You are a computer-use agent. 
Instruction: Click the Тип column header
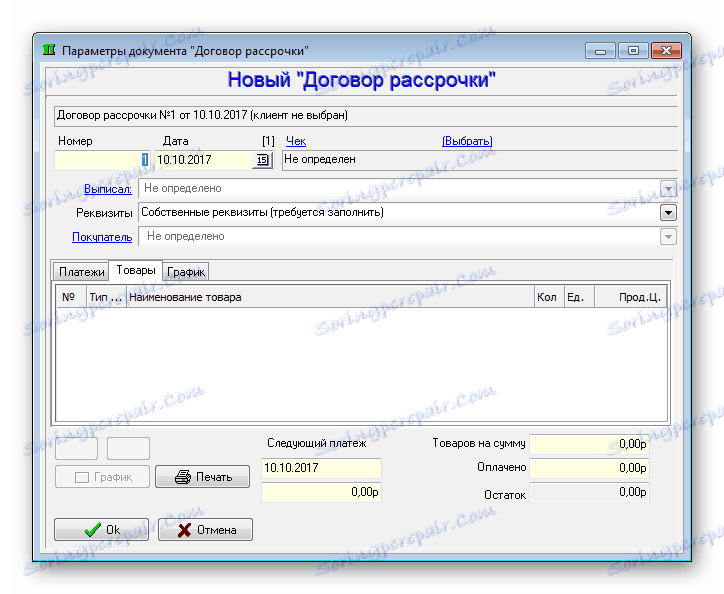point(106,297)
